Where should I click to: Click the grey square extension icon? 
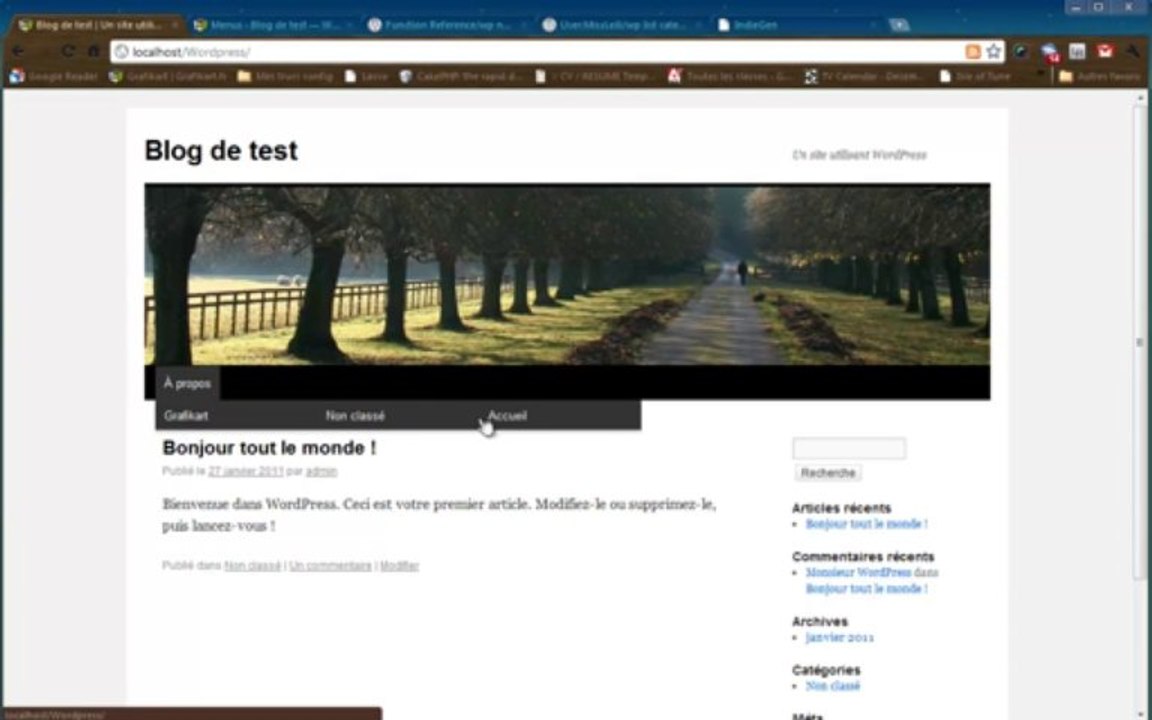[1077, 51]
